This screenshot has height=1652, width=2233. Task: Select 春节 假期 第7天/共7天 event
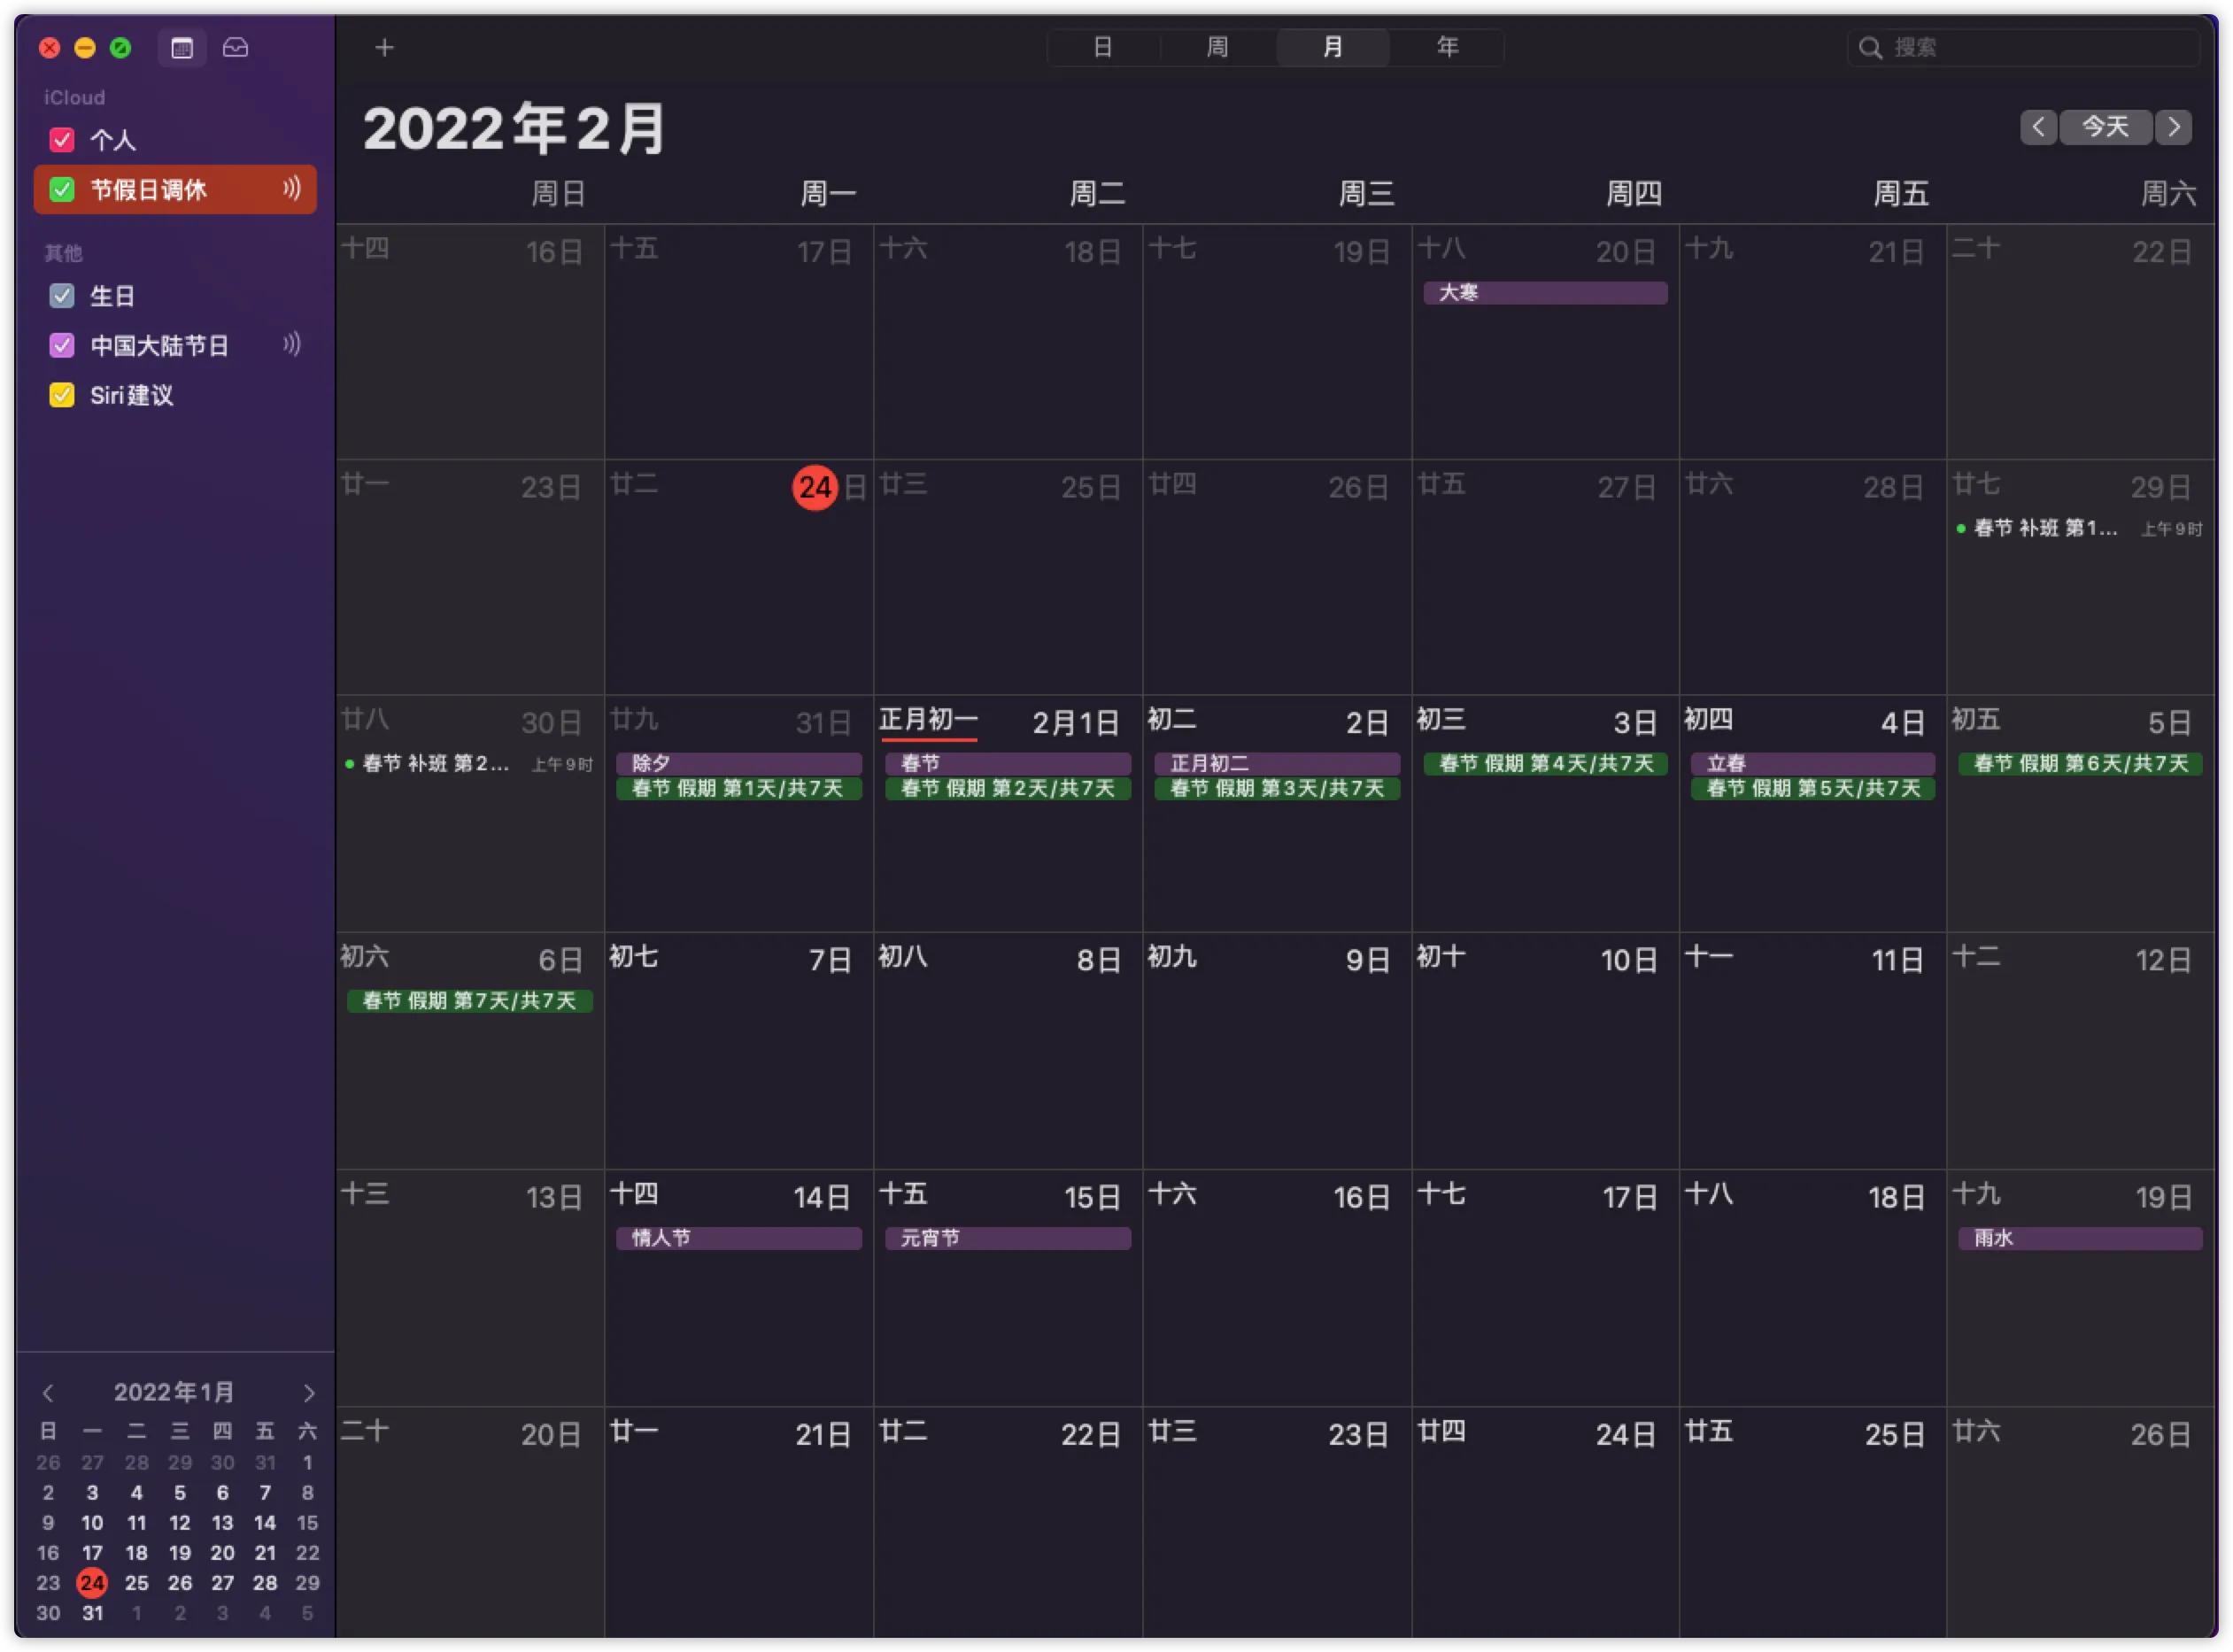pos(470,1001)
